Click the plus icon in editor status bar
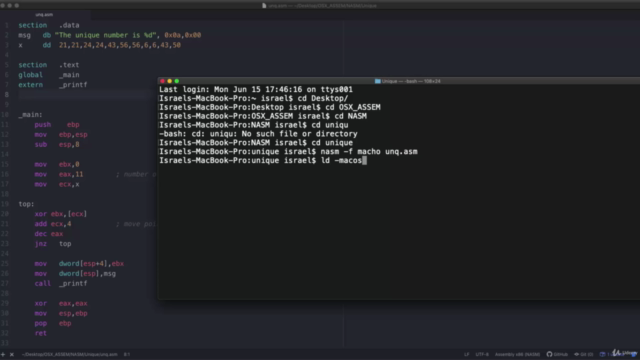Image resolution: width=640 pixels, height=360 pixels. [x=3, y=354]
